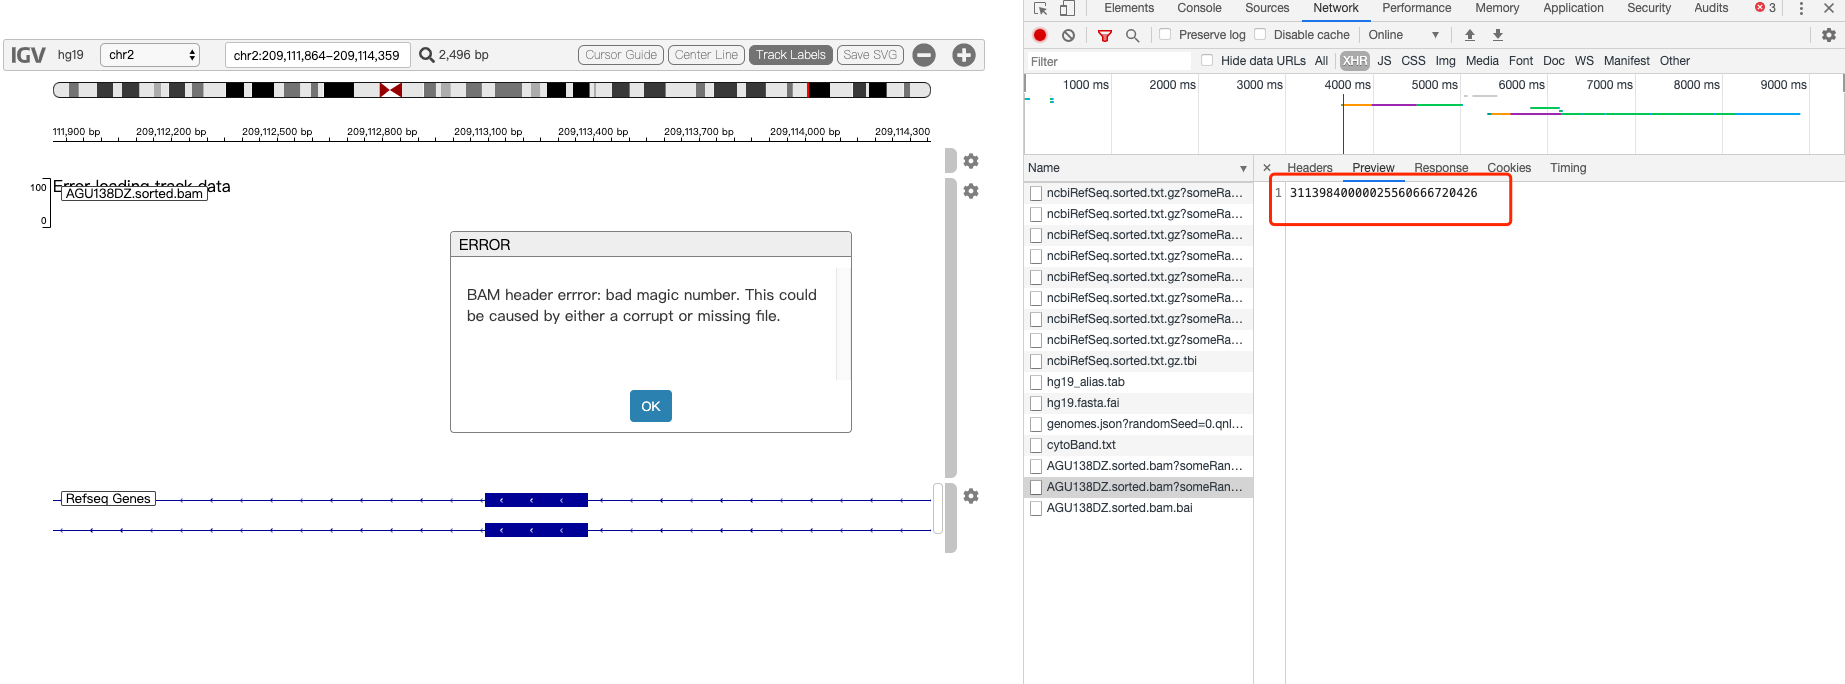Open the Performance tab
The width and height of the screenshot is (1845, 684).
point(1416,8)
